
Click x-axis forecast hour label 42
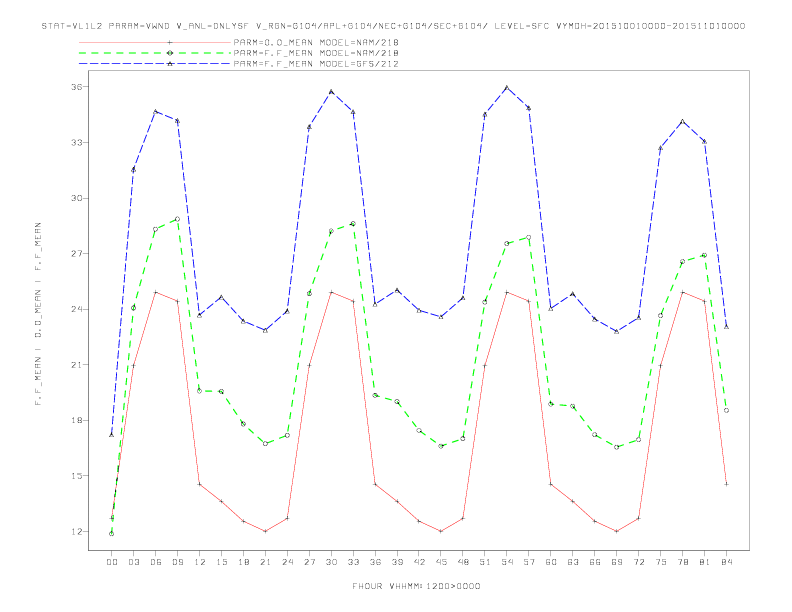[419, 562]
